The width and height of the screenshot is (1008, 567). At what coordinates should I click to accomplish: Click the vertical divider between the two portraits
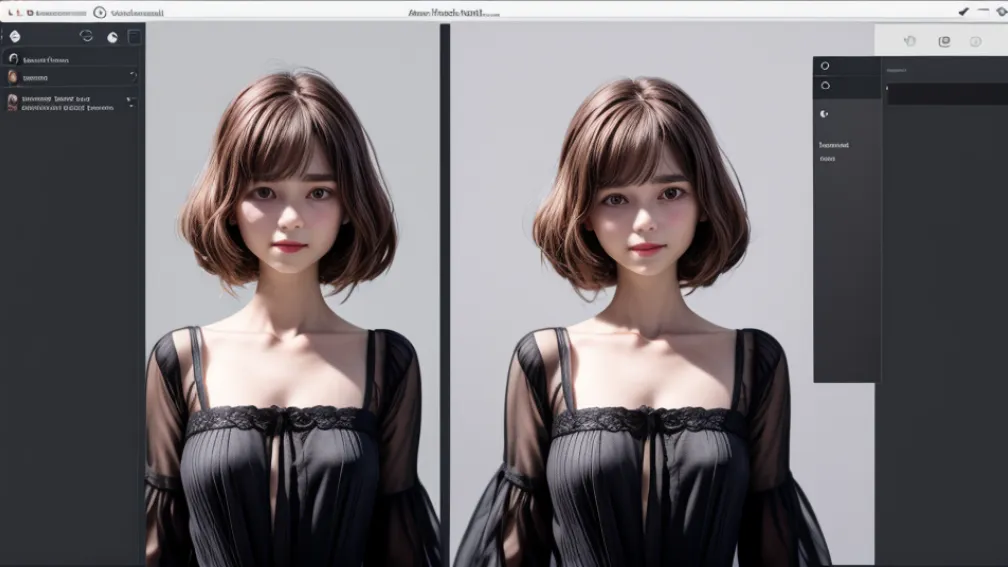(444, 300)
